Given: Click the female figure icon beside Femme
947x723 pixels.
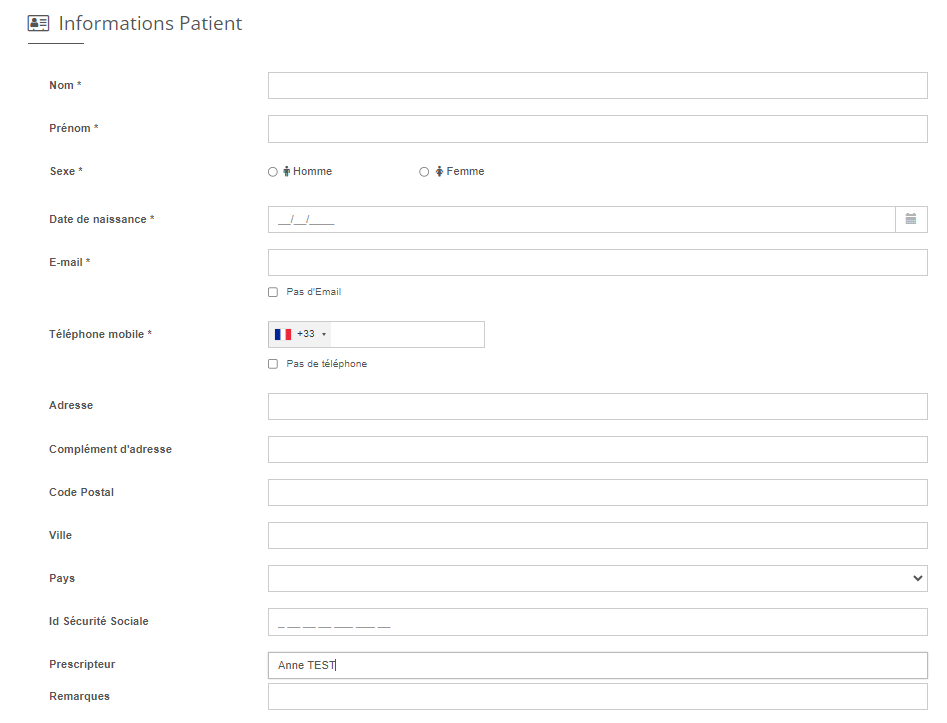Looking at the screenshot, I should (440, 172).
